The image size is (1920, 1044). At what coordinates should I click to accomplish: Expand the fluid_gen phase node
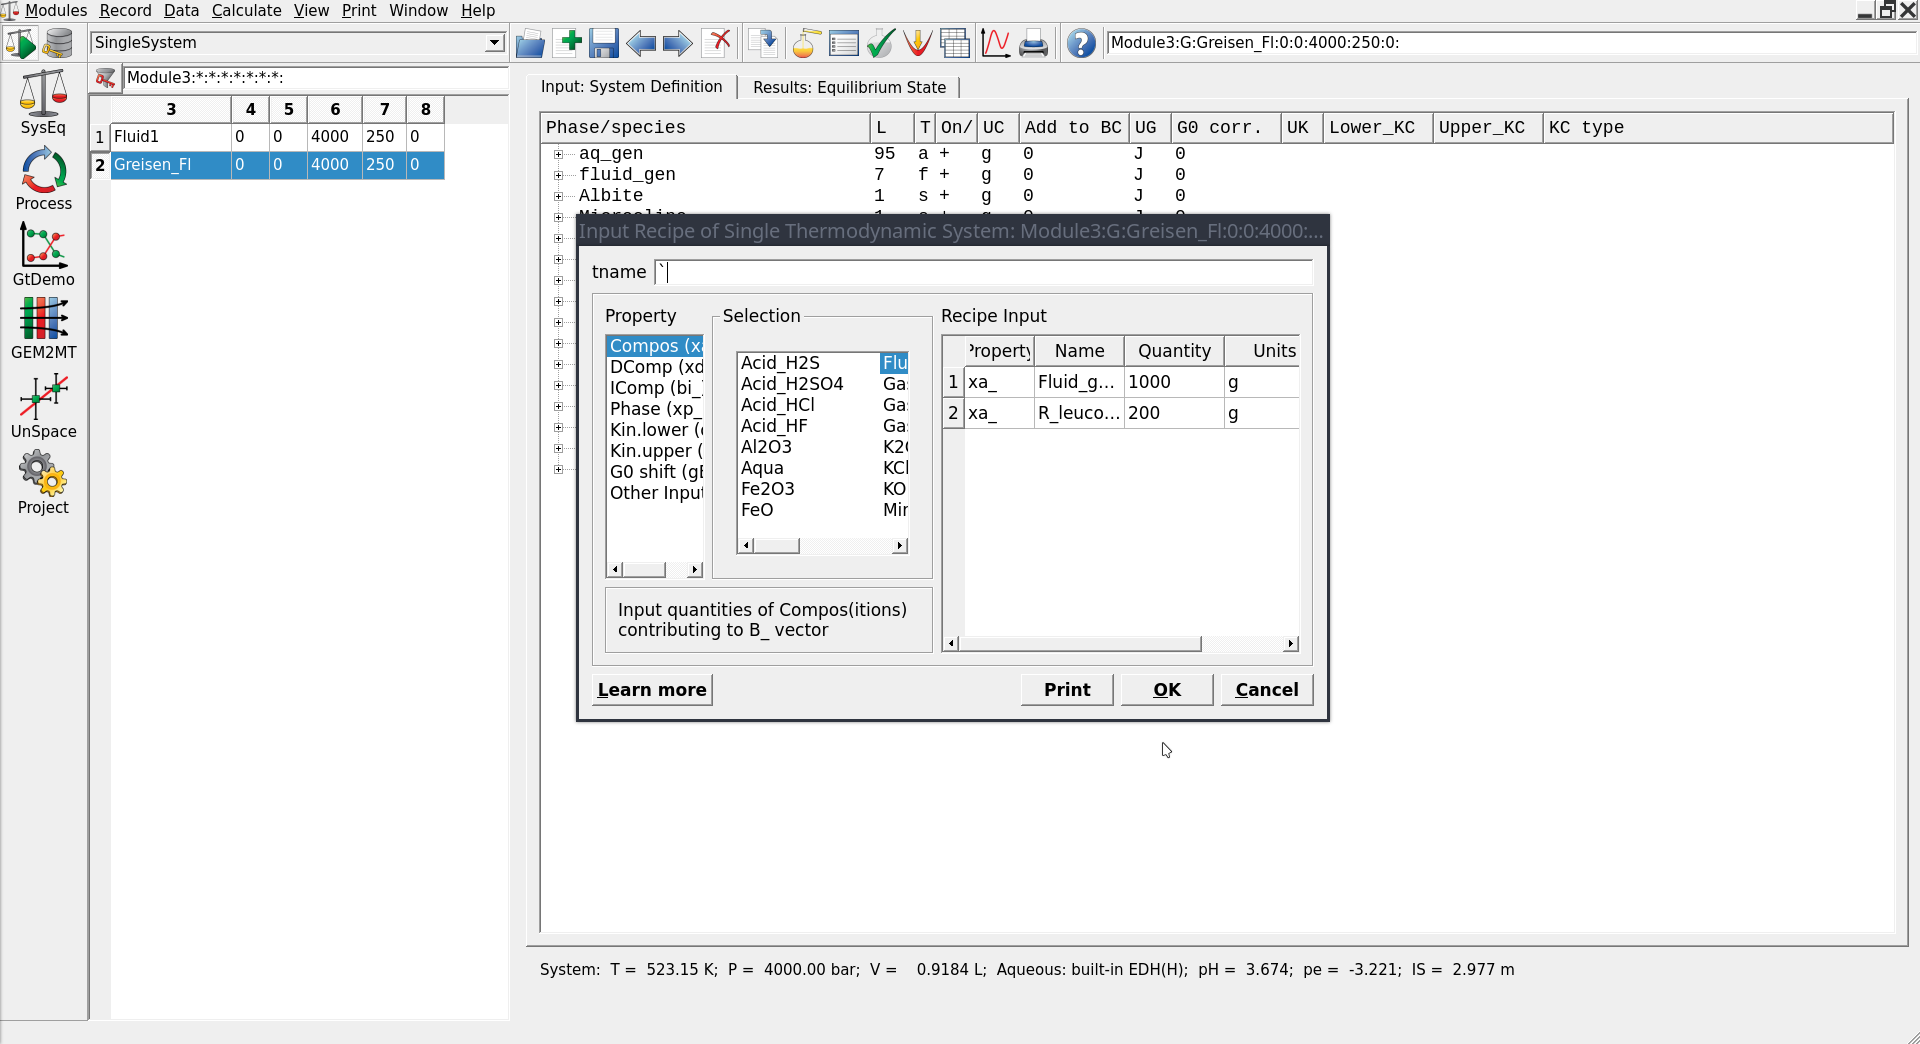tap(558, 175)
